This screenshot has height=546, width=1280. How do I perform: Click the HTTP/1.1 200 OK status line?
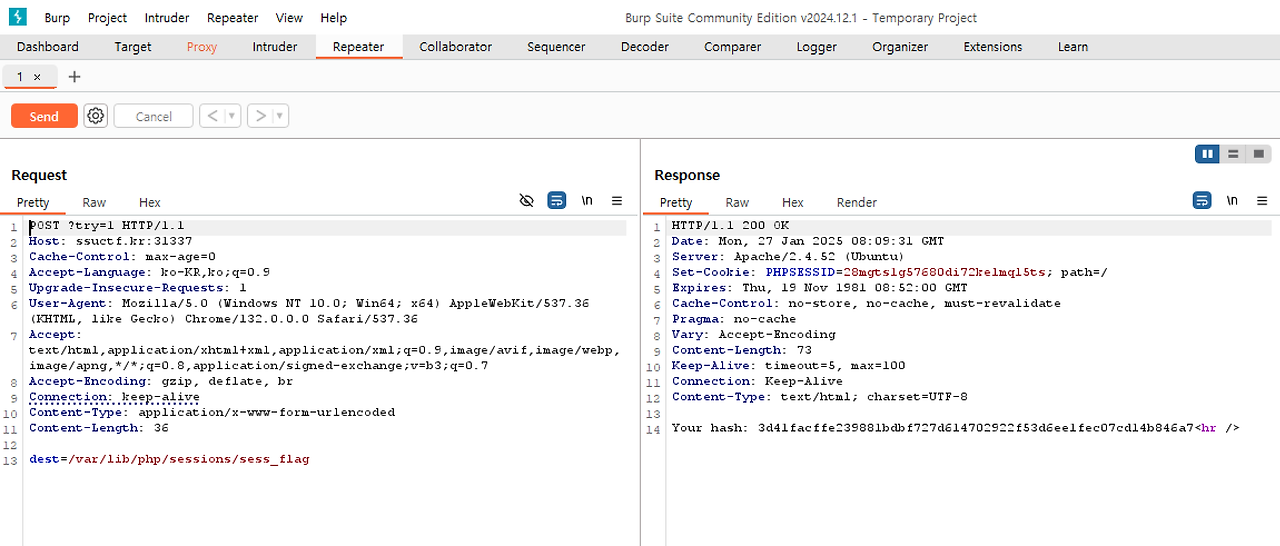[730, 226]
